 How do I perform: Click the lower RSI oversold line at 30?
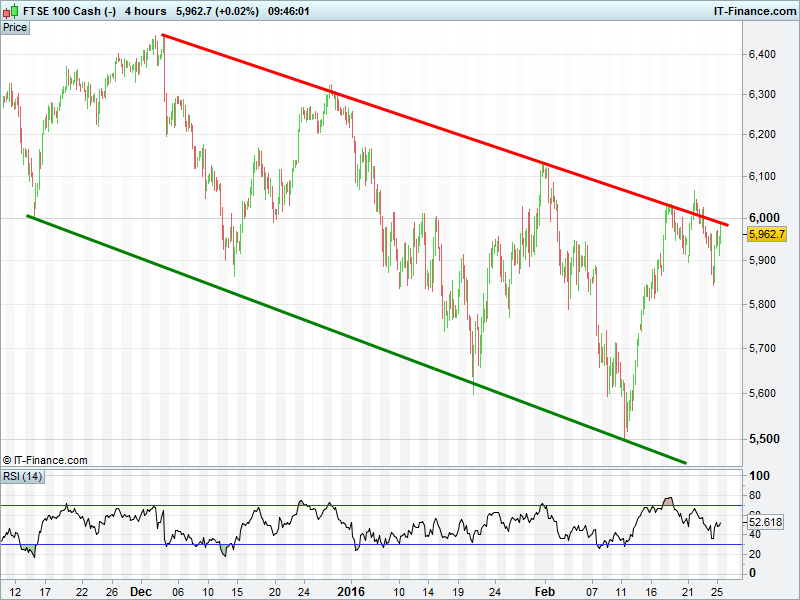click(x=371, y=544)
